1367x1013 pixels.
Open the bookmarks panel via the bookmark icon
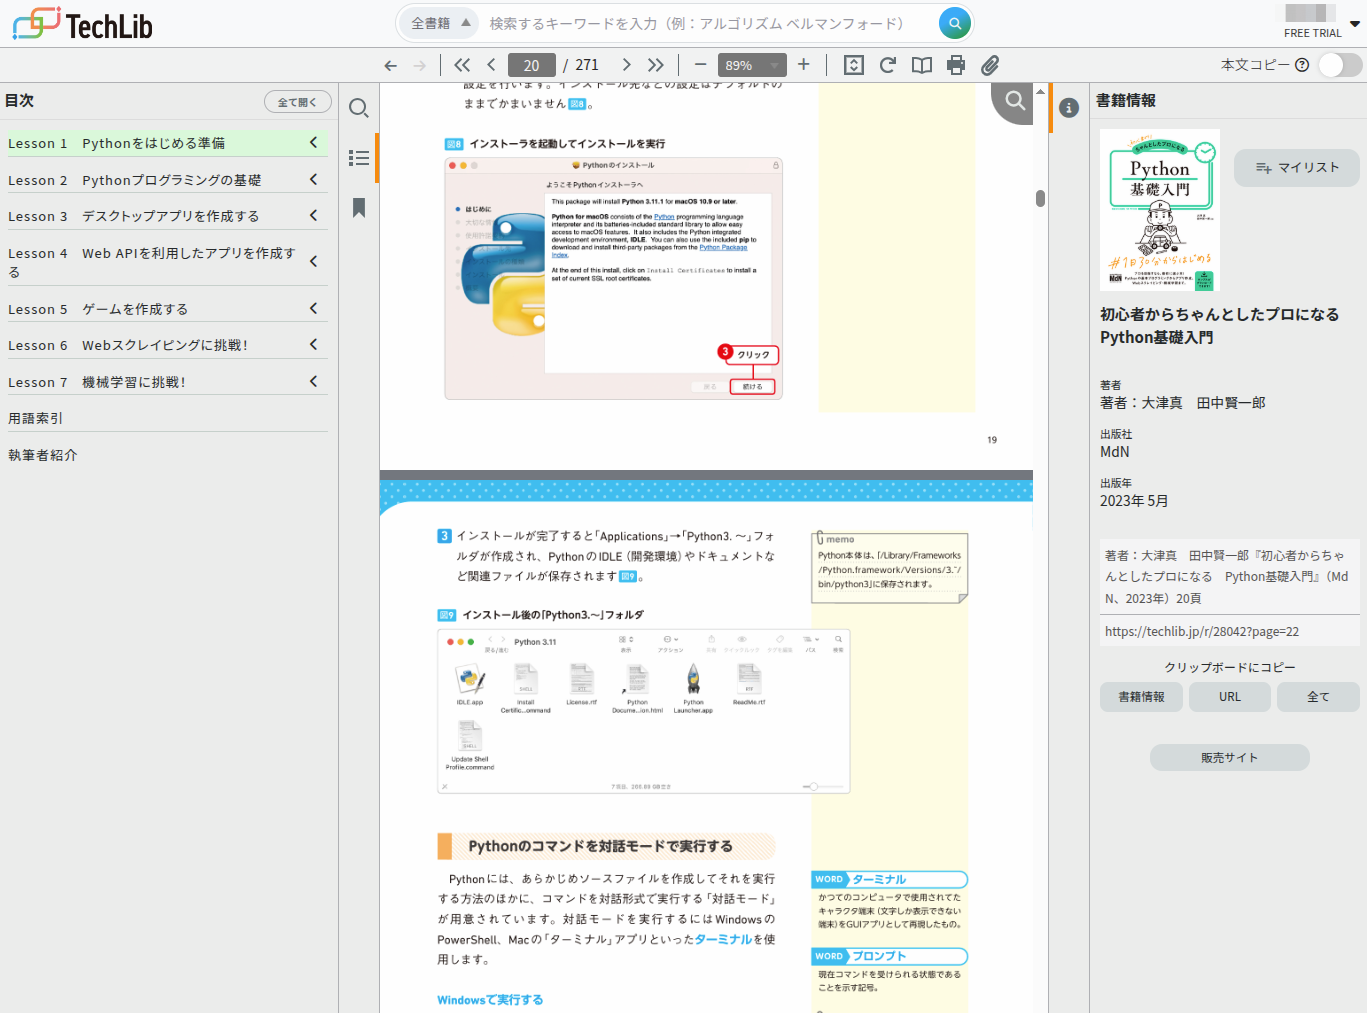coord(359,208)
